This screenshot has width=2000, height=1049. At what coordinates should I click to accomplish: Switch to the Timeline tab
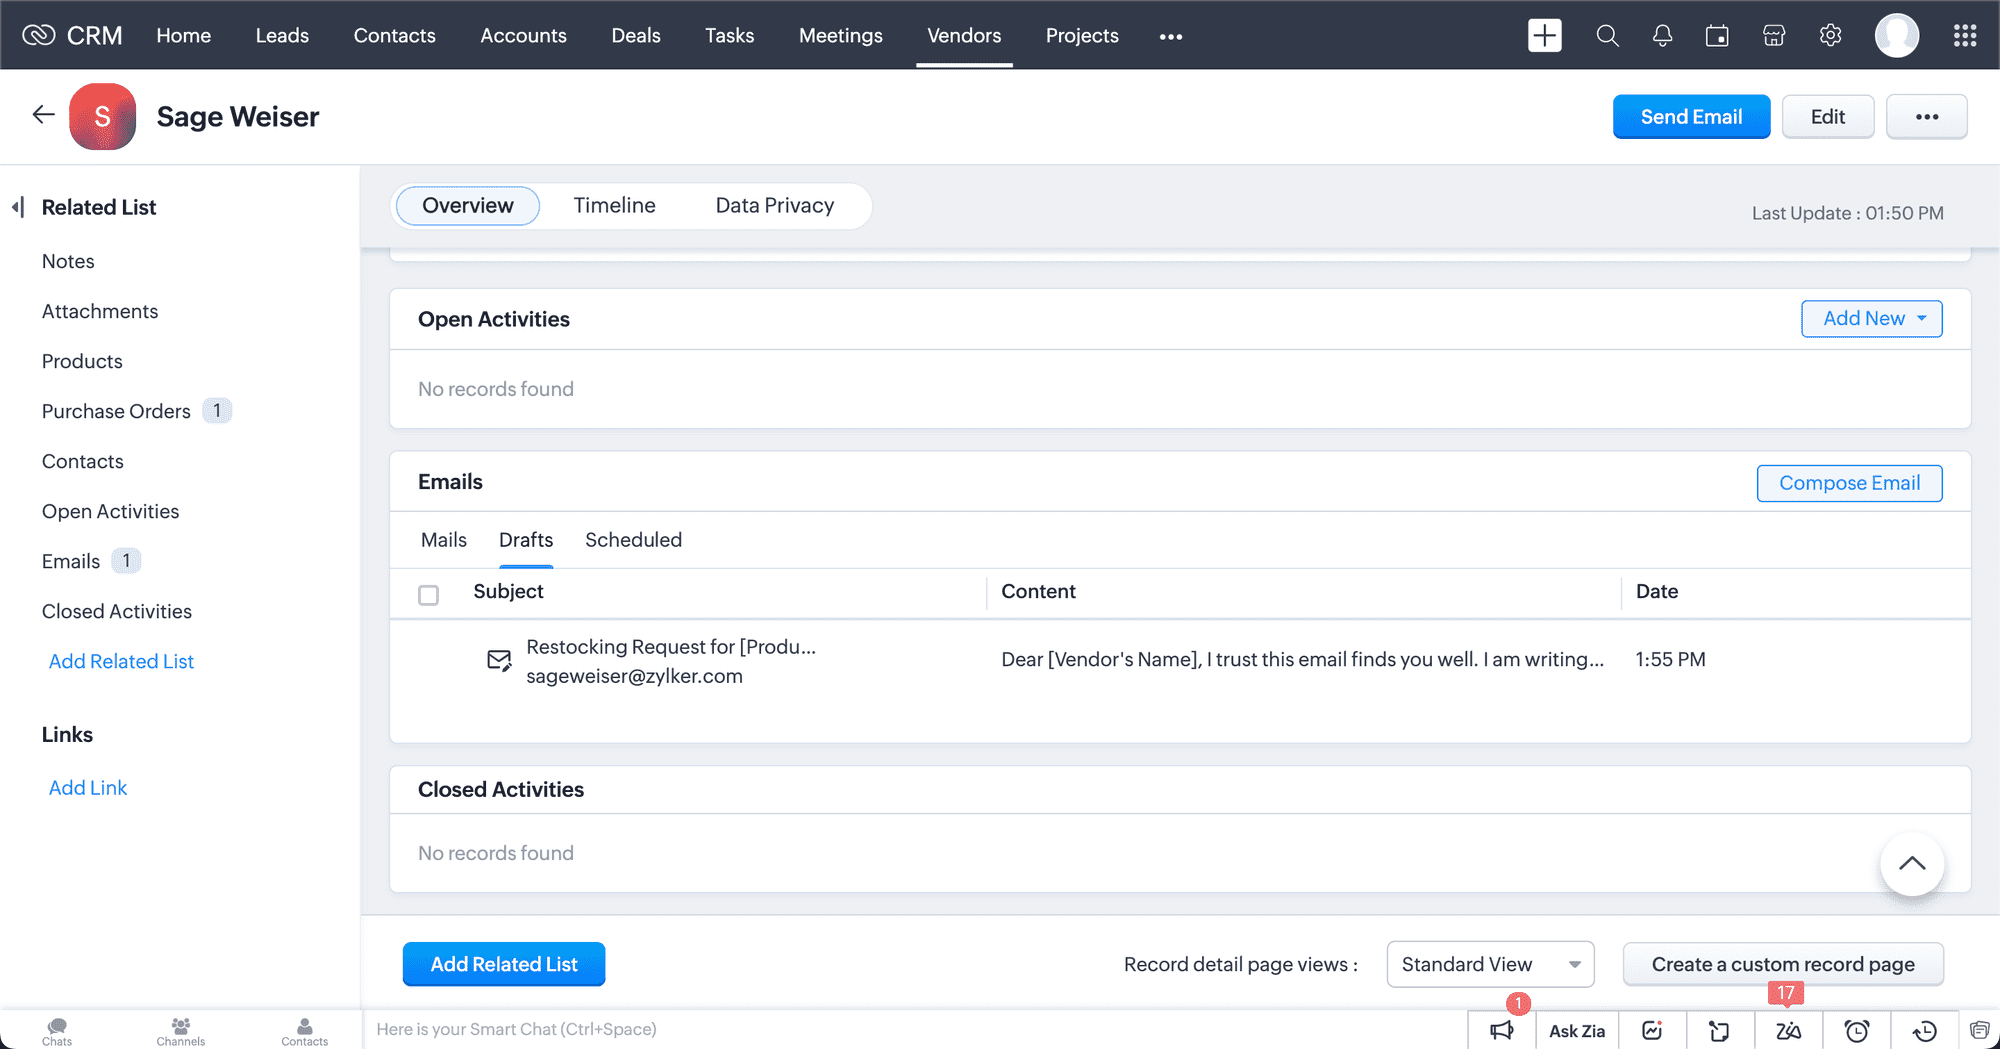(x=614, y=206)
